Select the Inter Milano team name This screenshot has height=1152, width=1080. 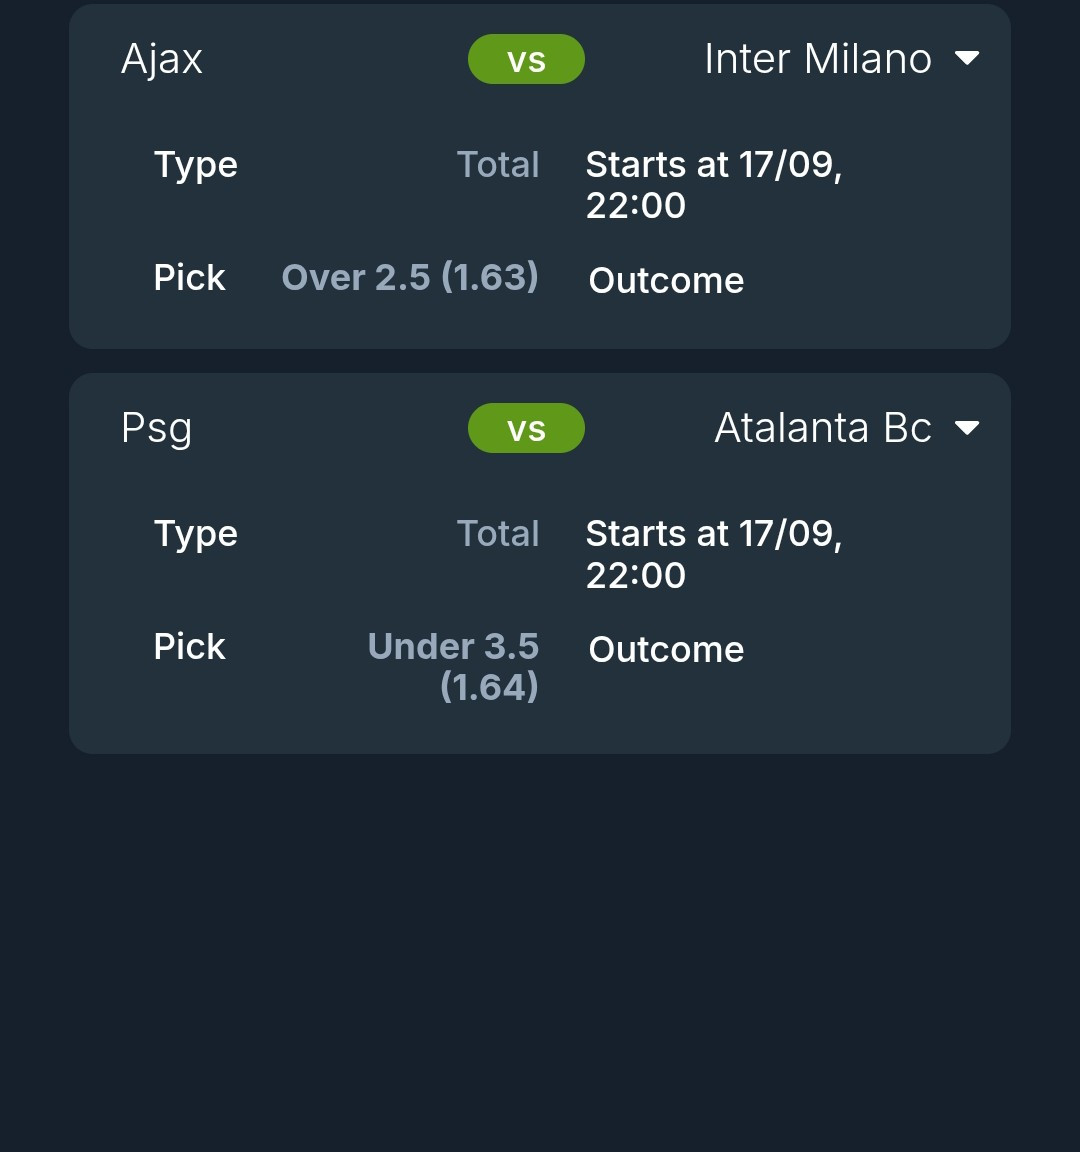(817, 59)
